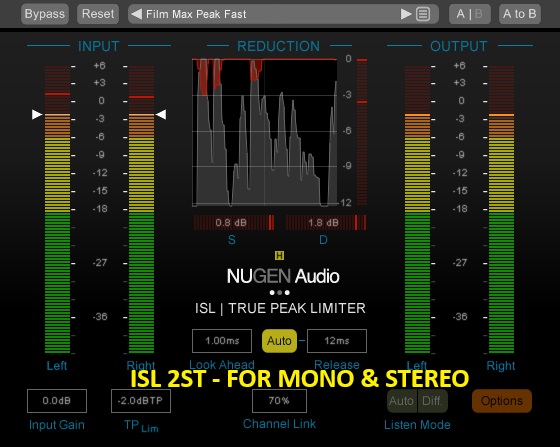Open the Options button
The width and height of the screenshot is (560, 447).
(x=502, y=401)
